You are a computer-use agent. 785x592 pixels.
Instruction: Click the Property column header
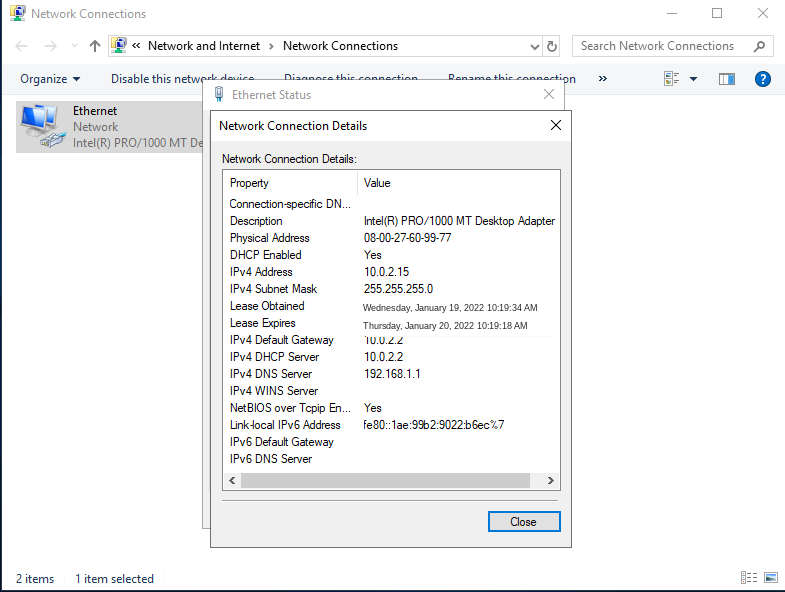tap(290, 183)
